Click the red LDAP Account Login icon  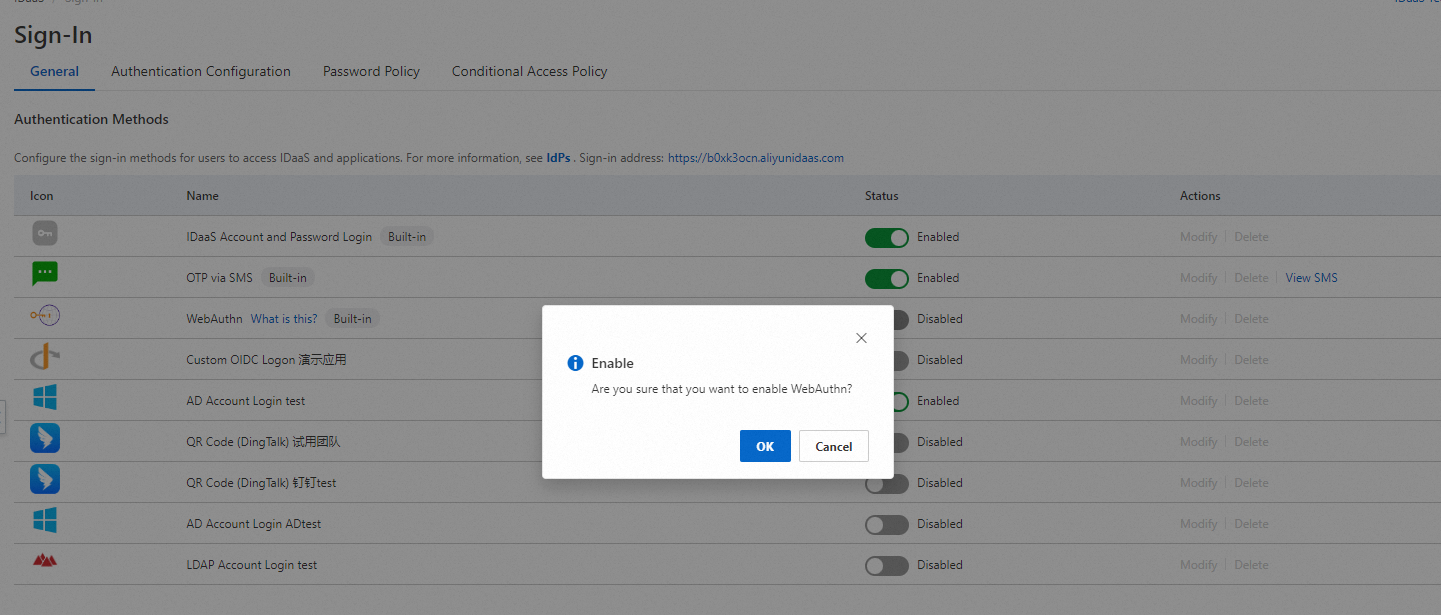[45, 561]
